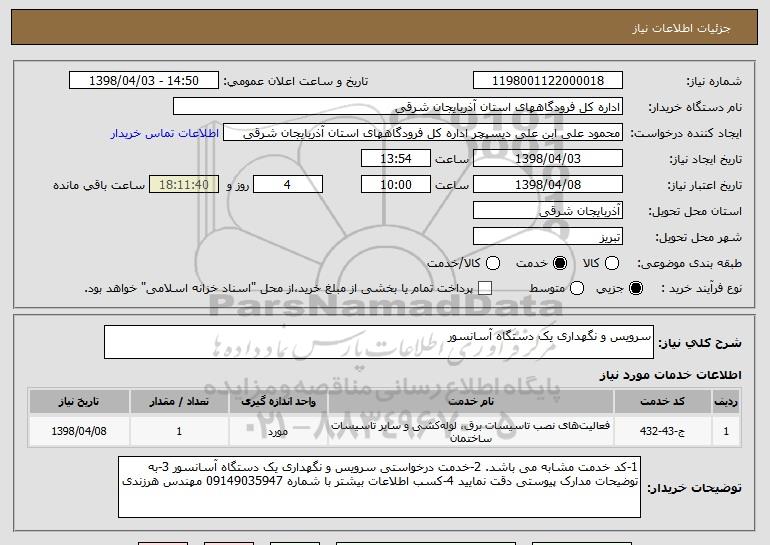The height and width of the screenshot is (545, 770).
Task: Click the request creator name field
Action: [423, 133]
